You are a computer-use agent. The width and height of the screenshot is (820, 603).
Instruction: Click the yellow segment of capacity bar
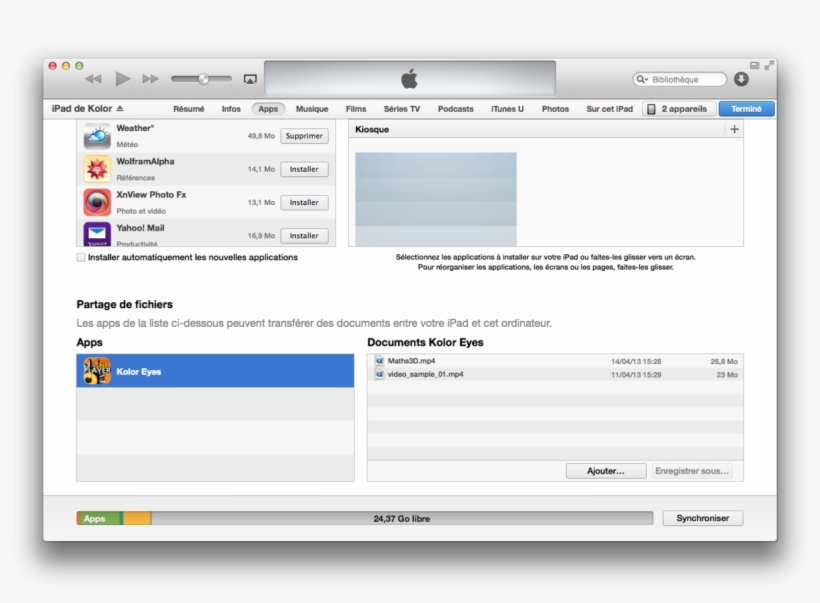(x=137, y=519)
